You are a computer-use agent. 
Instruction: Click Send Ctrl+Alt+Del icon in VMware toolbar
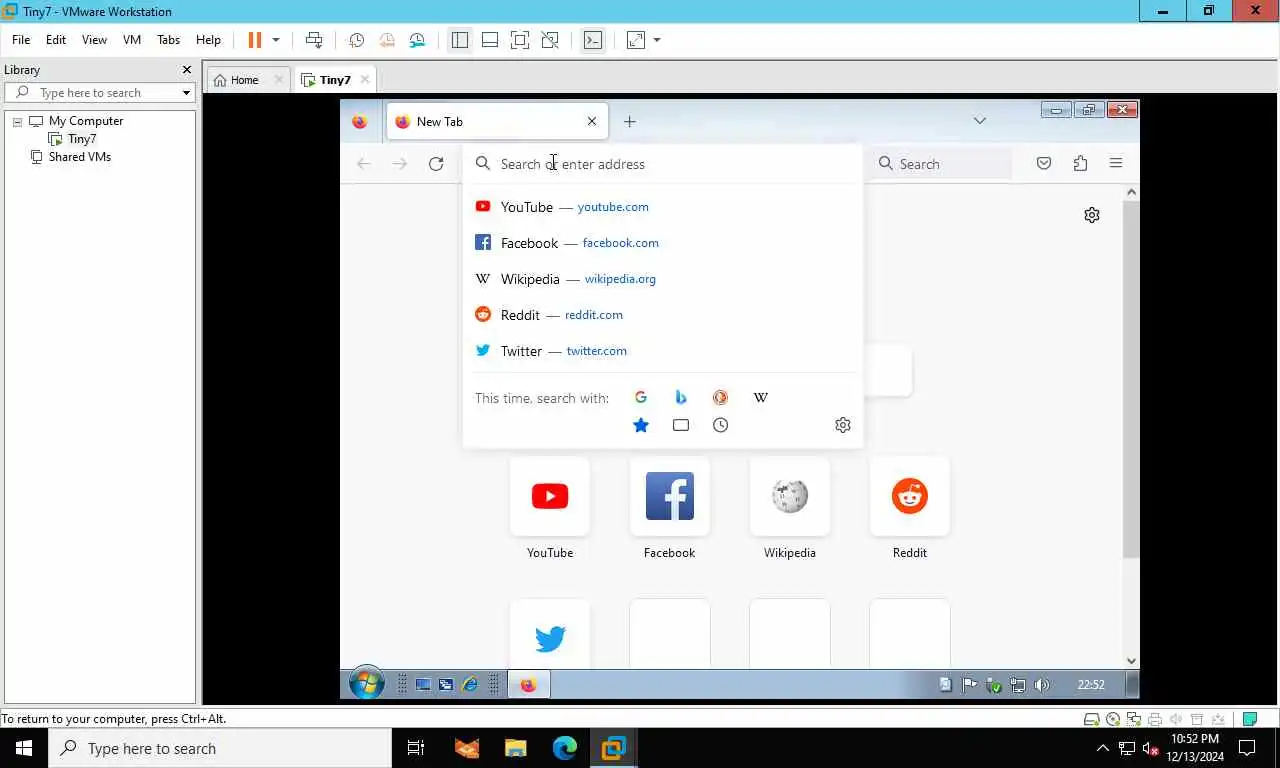[x=314, y=40]
